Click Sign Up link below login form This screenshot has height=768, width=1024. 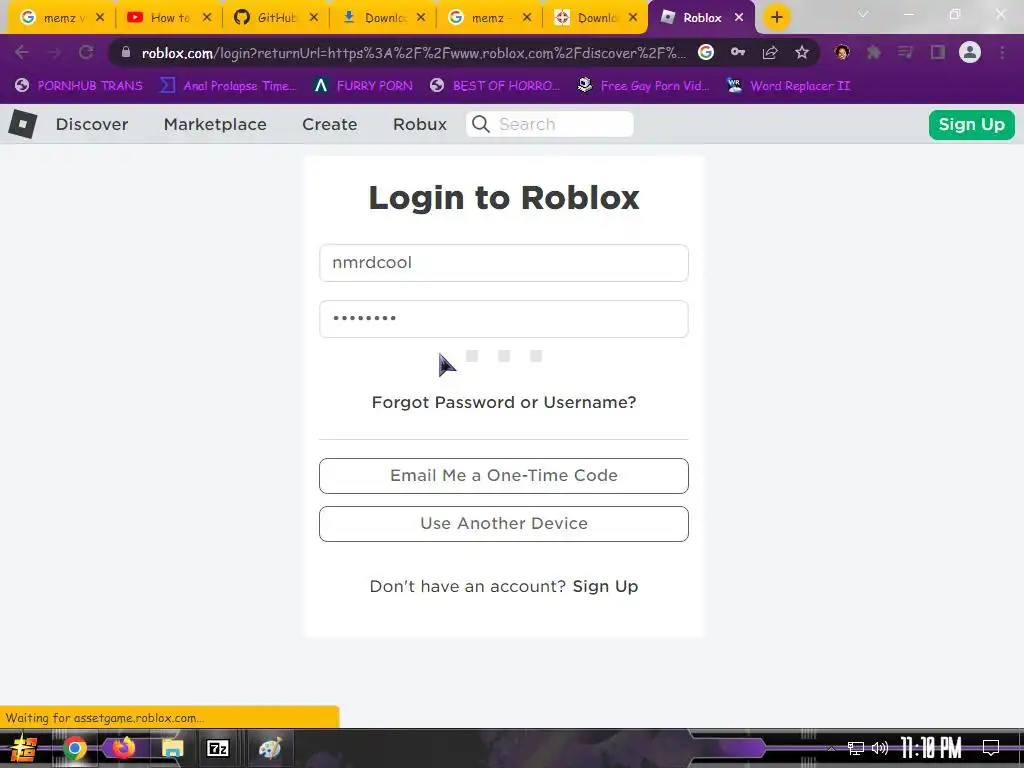605,586
